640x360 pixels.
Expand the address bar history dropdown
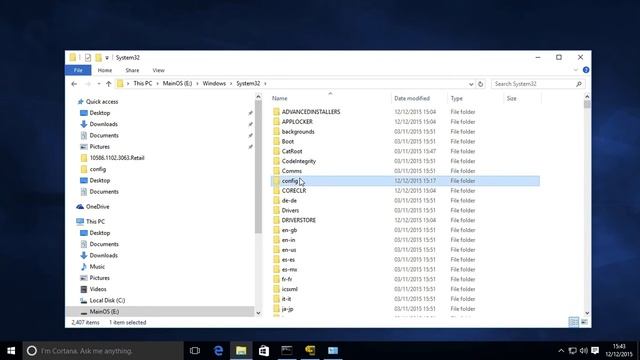[471, 84]
